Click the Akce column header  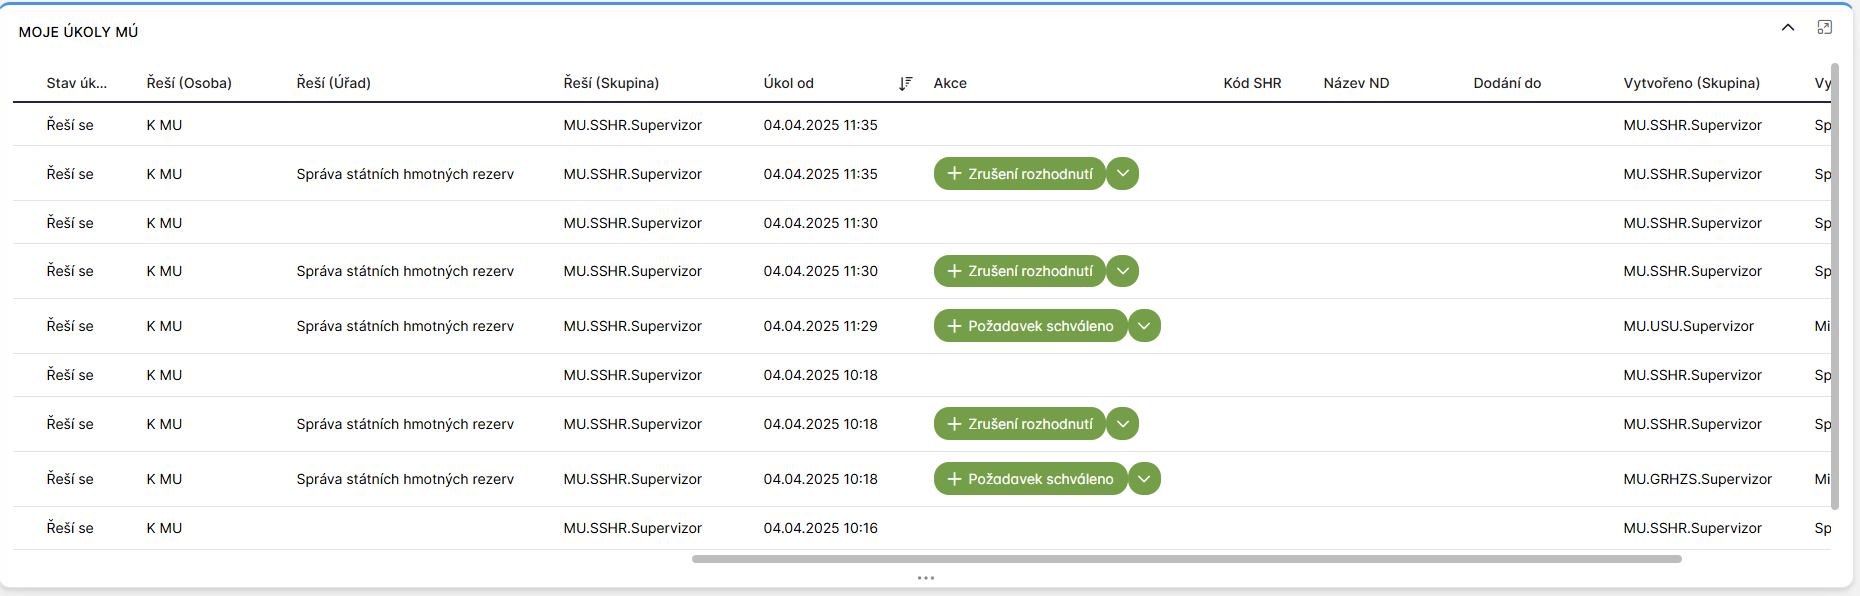[950, 83]
